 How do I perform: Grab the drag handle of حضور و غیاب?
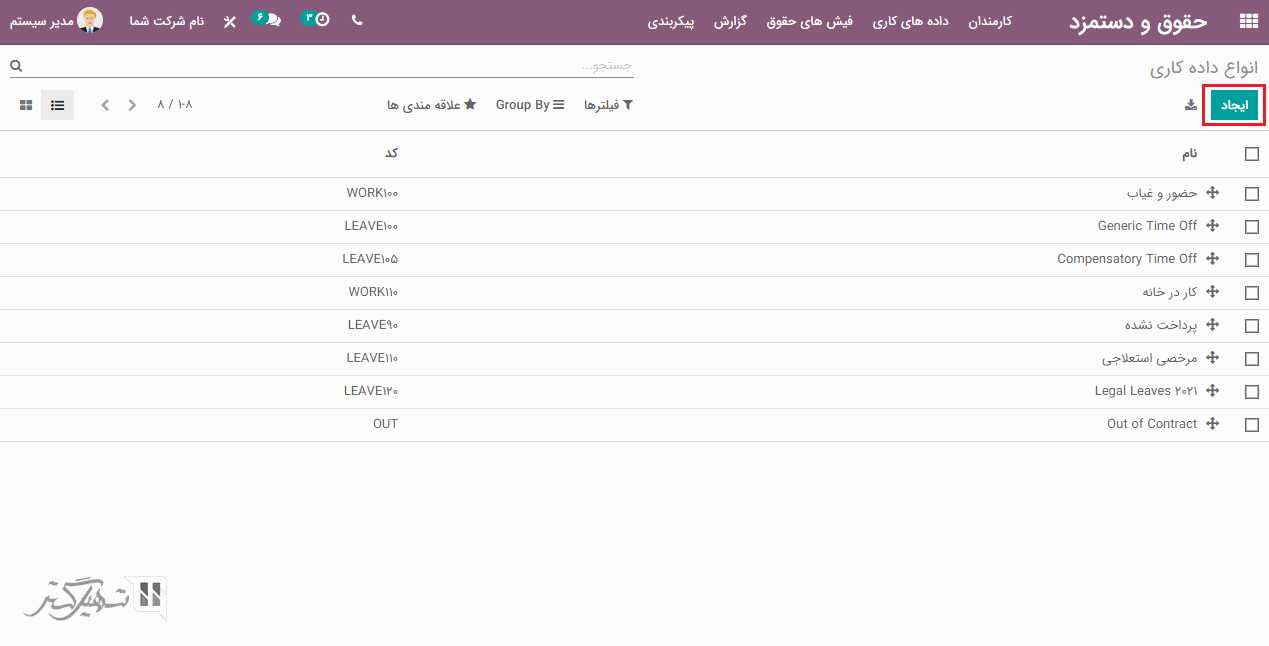(x=1212, y=193)
